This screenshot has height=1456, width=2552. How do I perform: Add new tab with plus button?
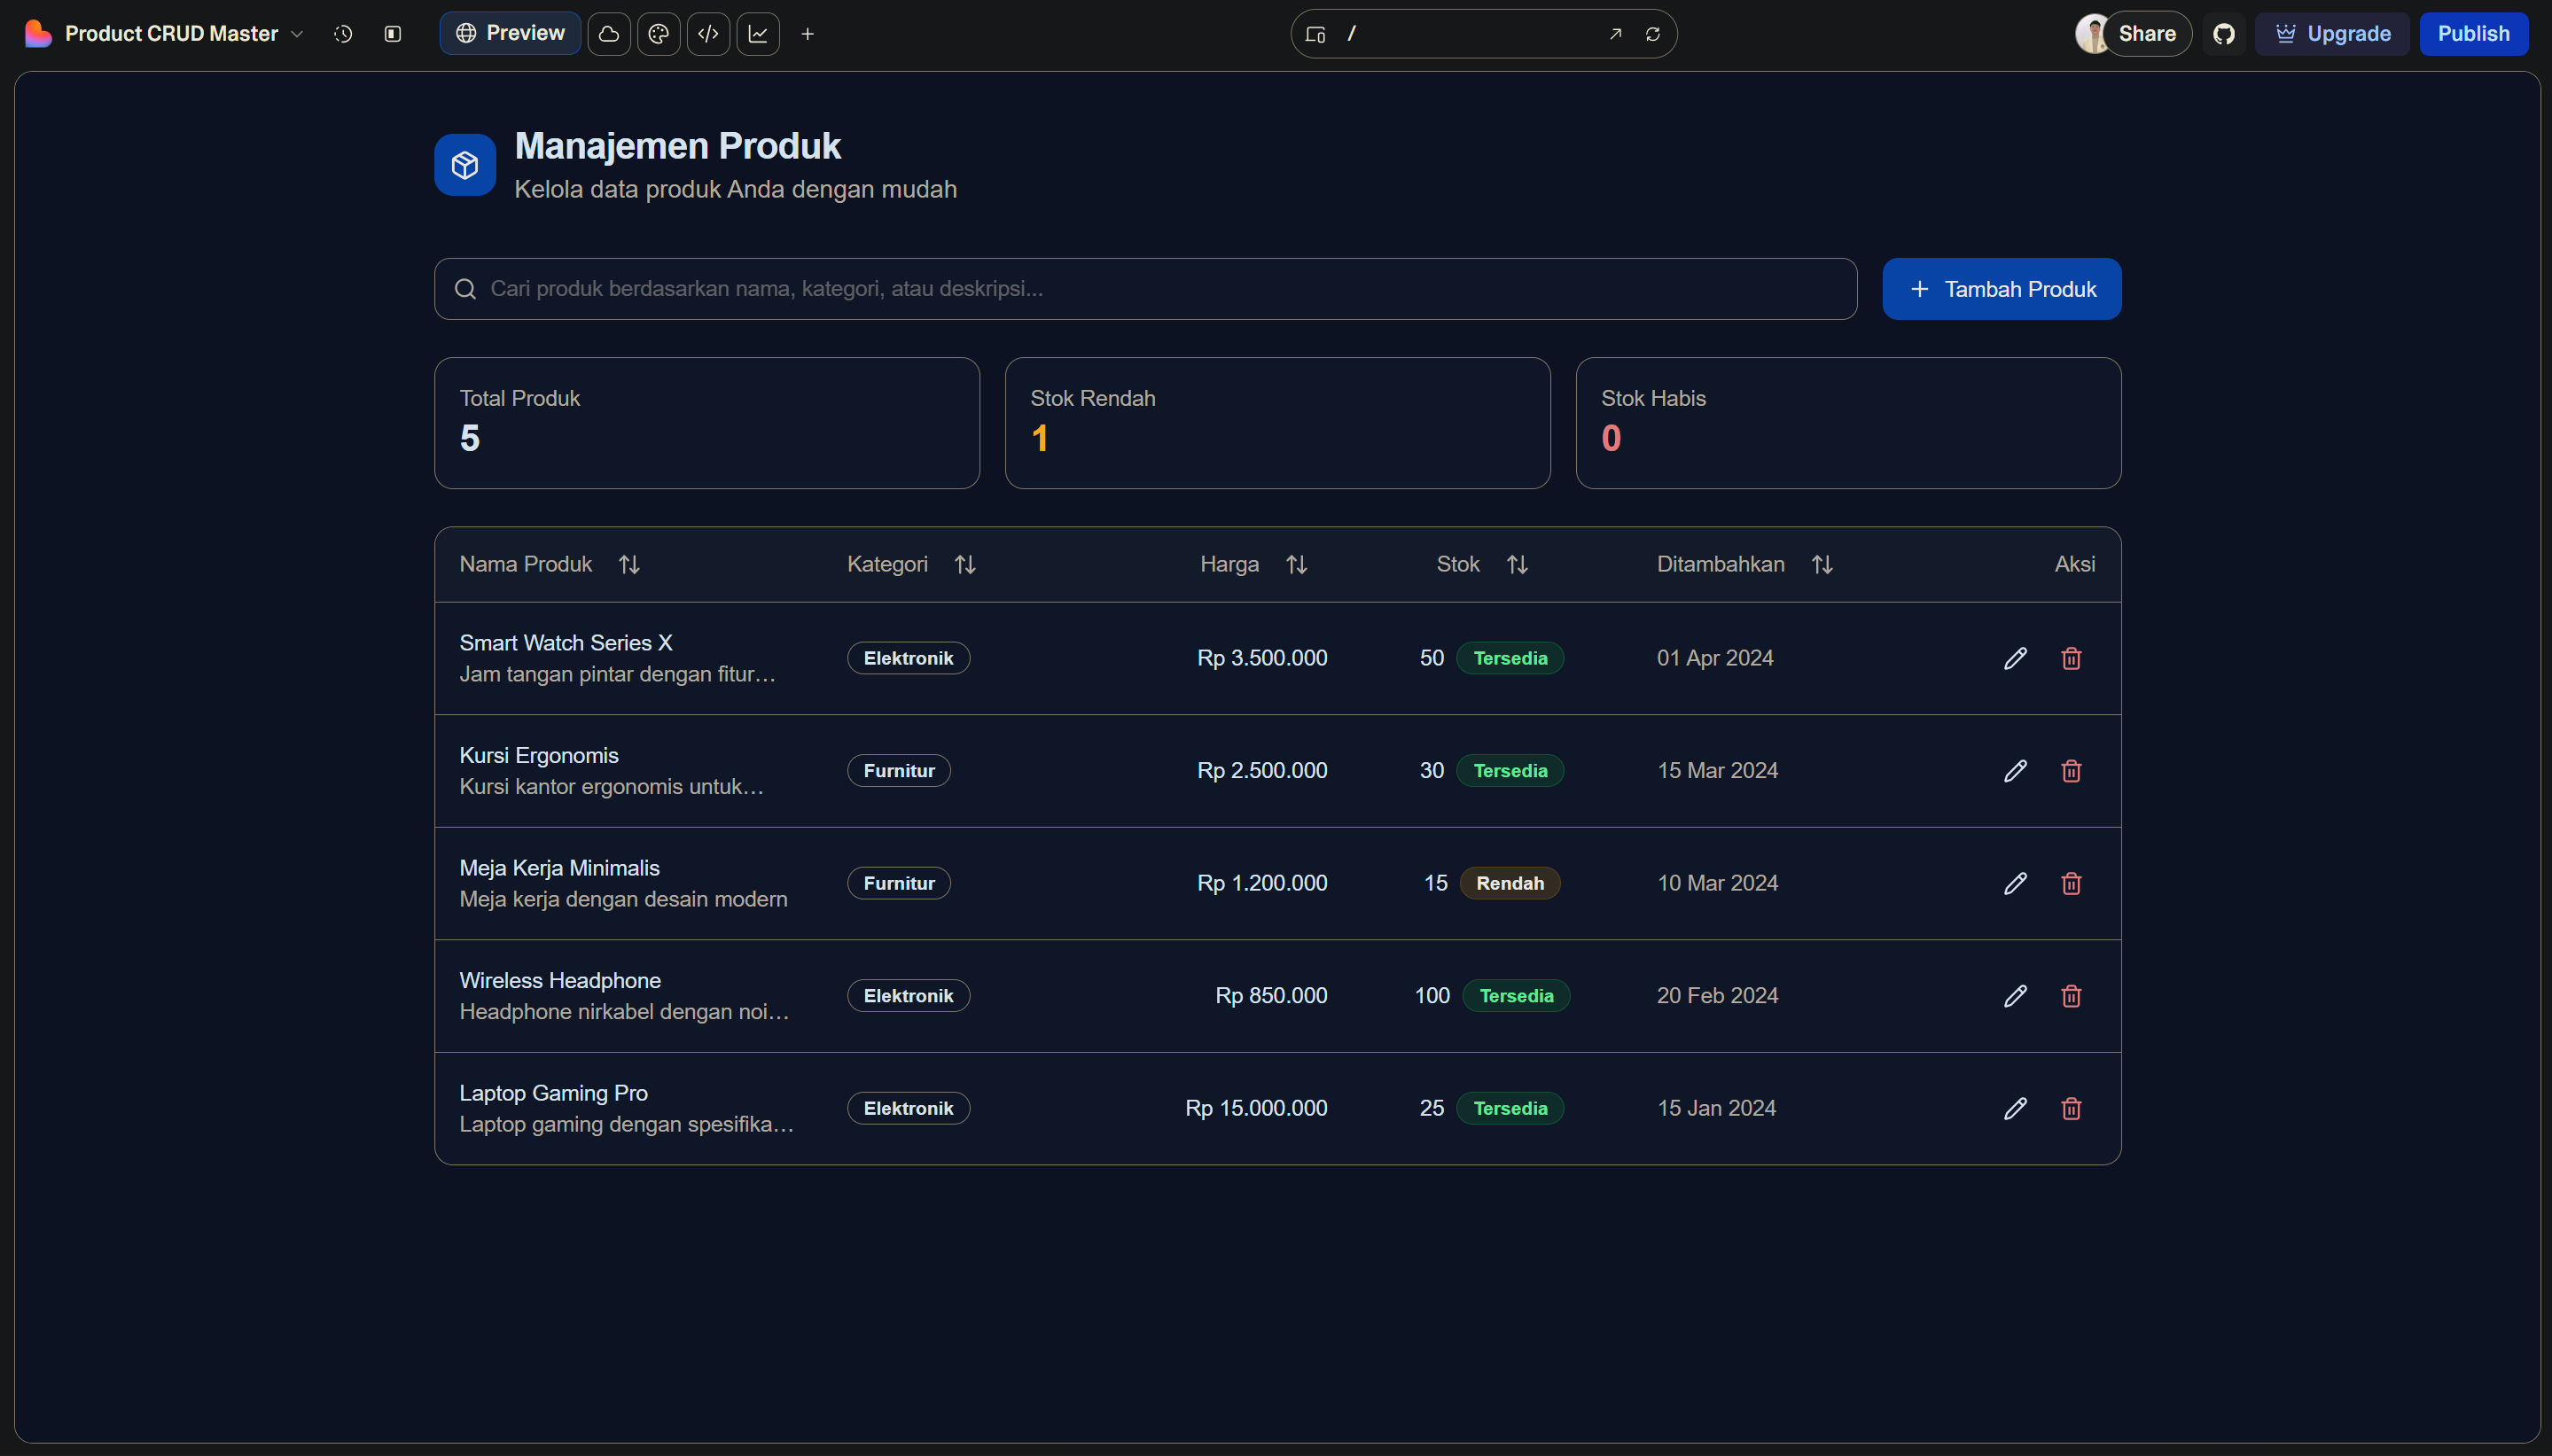click(x=808, y=34)
